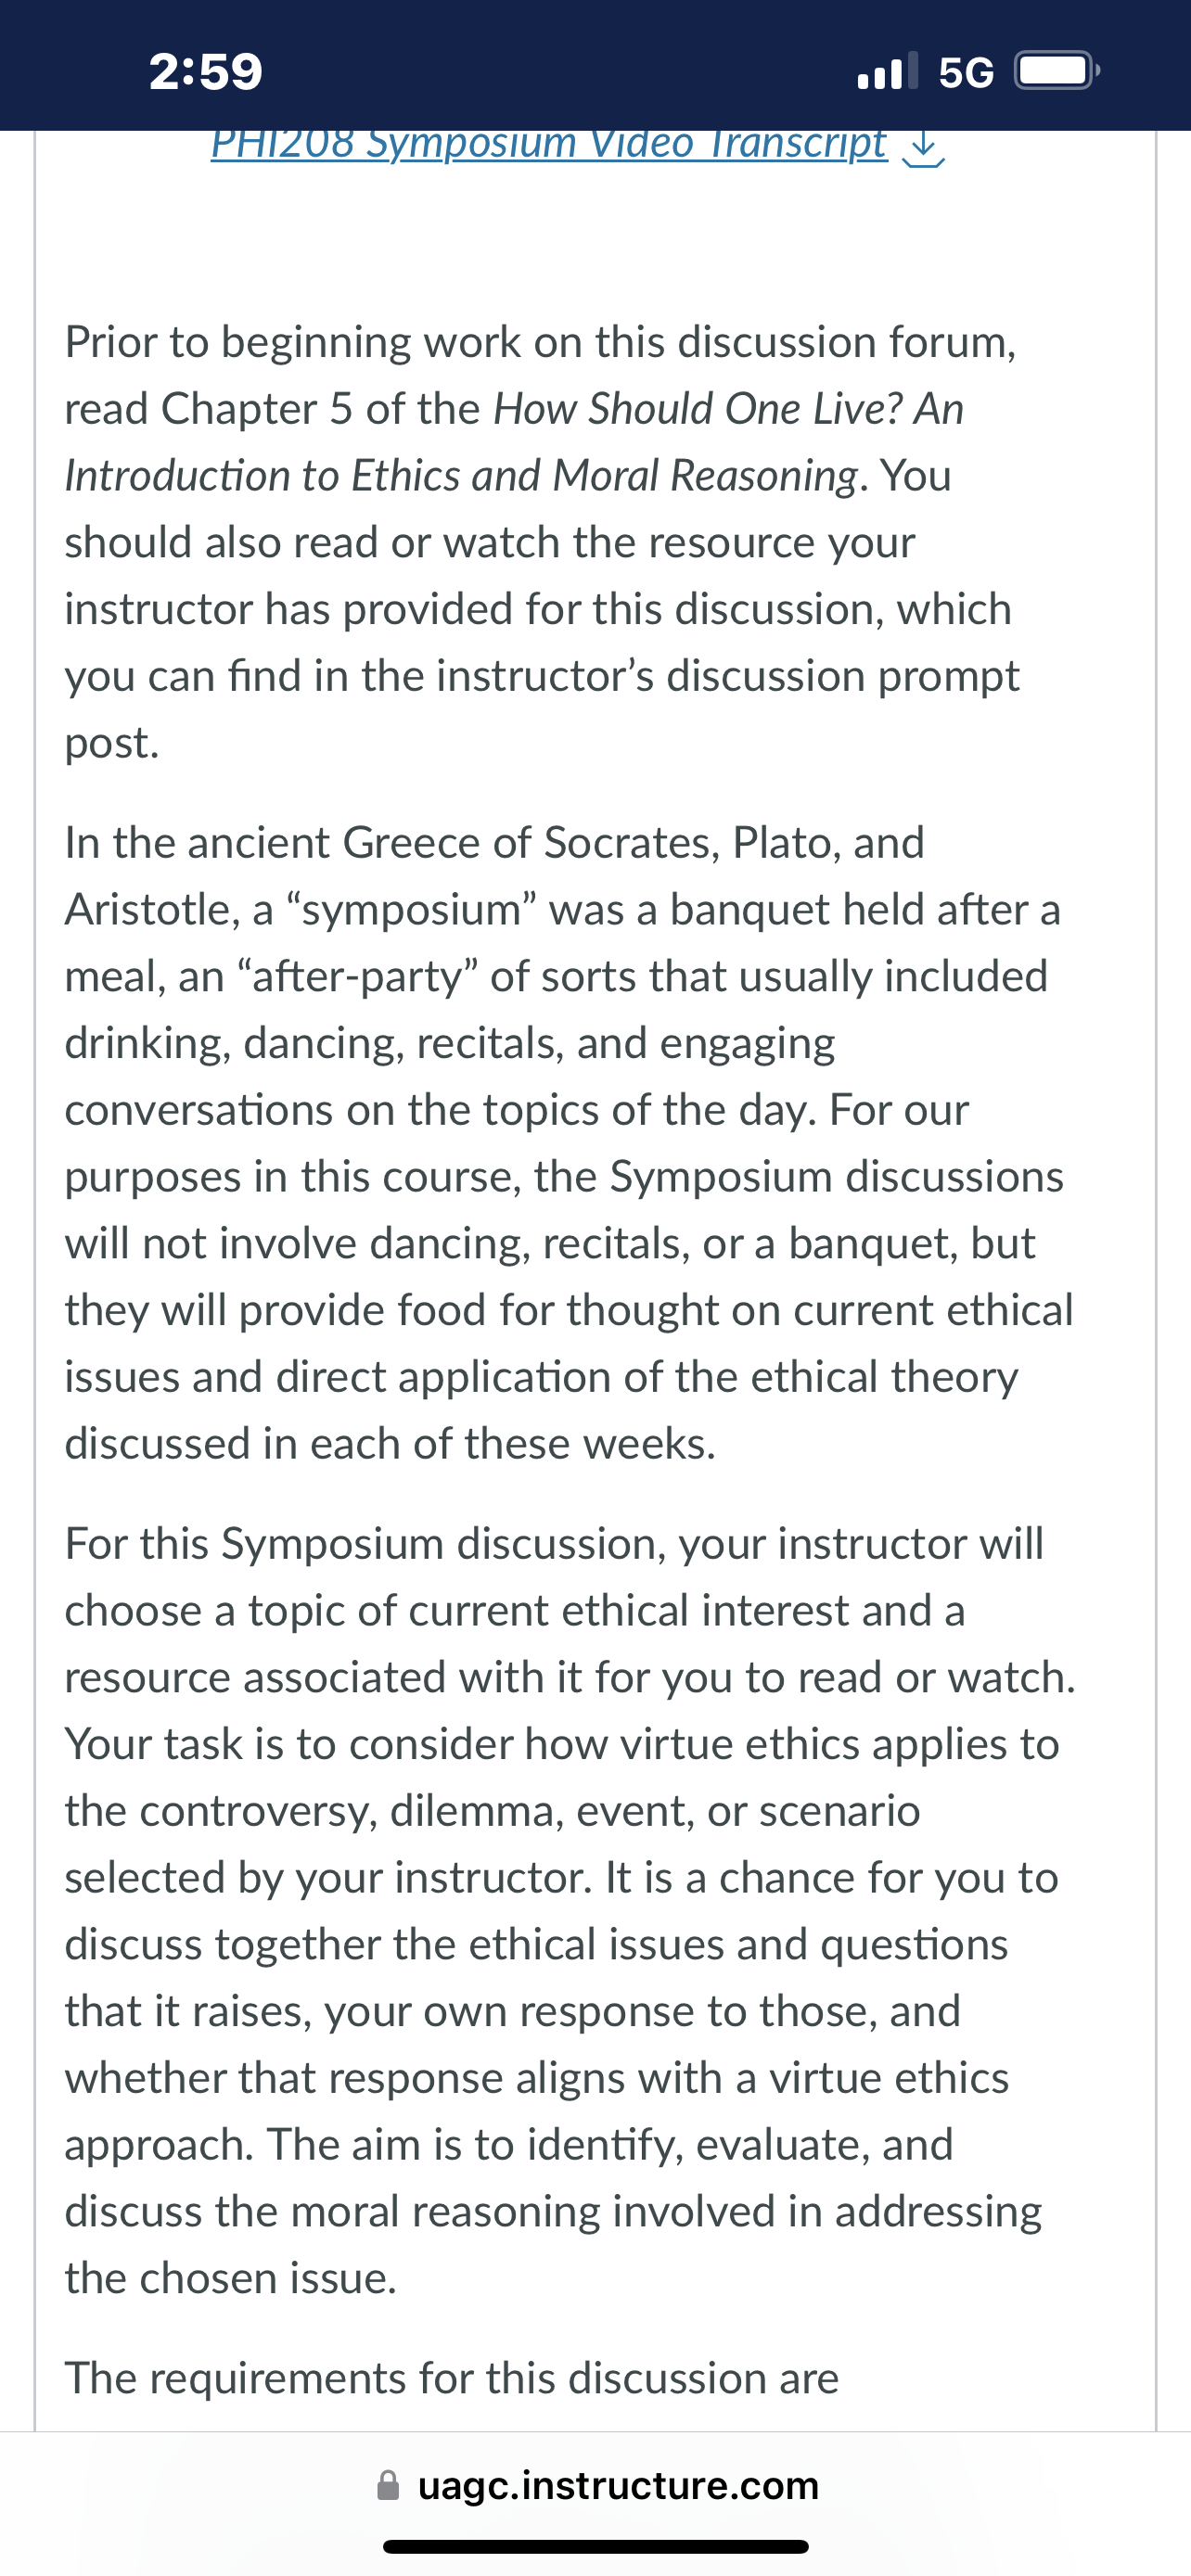This screenshot has height=2576, width=1191.
Task: Open the PHI208 Symposium Video Transcript link
Action: pos(548,144)
